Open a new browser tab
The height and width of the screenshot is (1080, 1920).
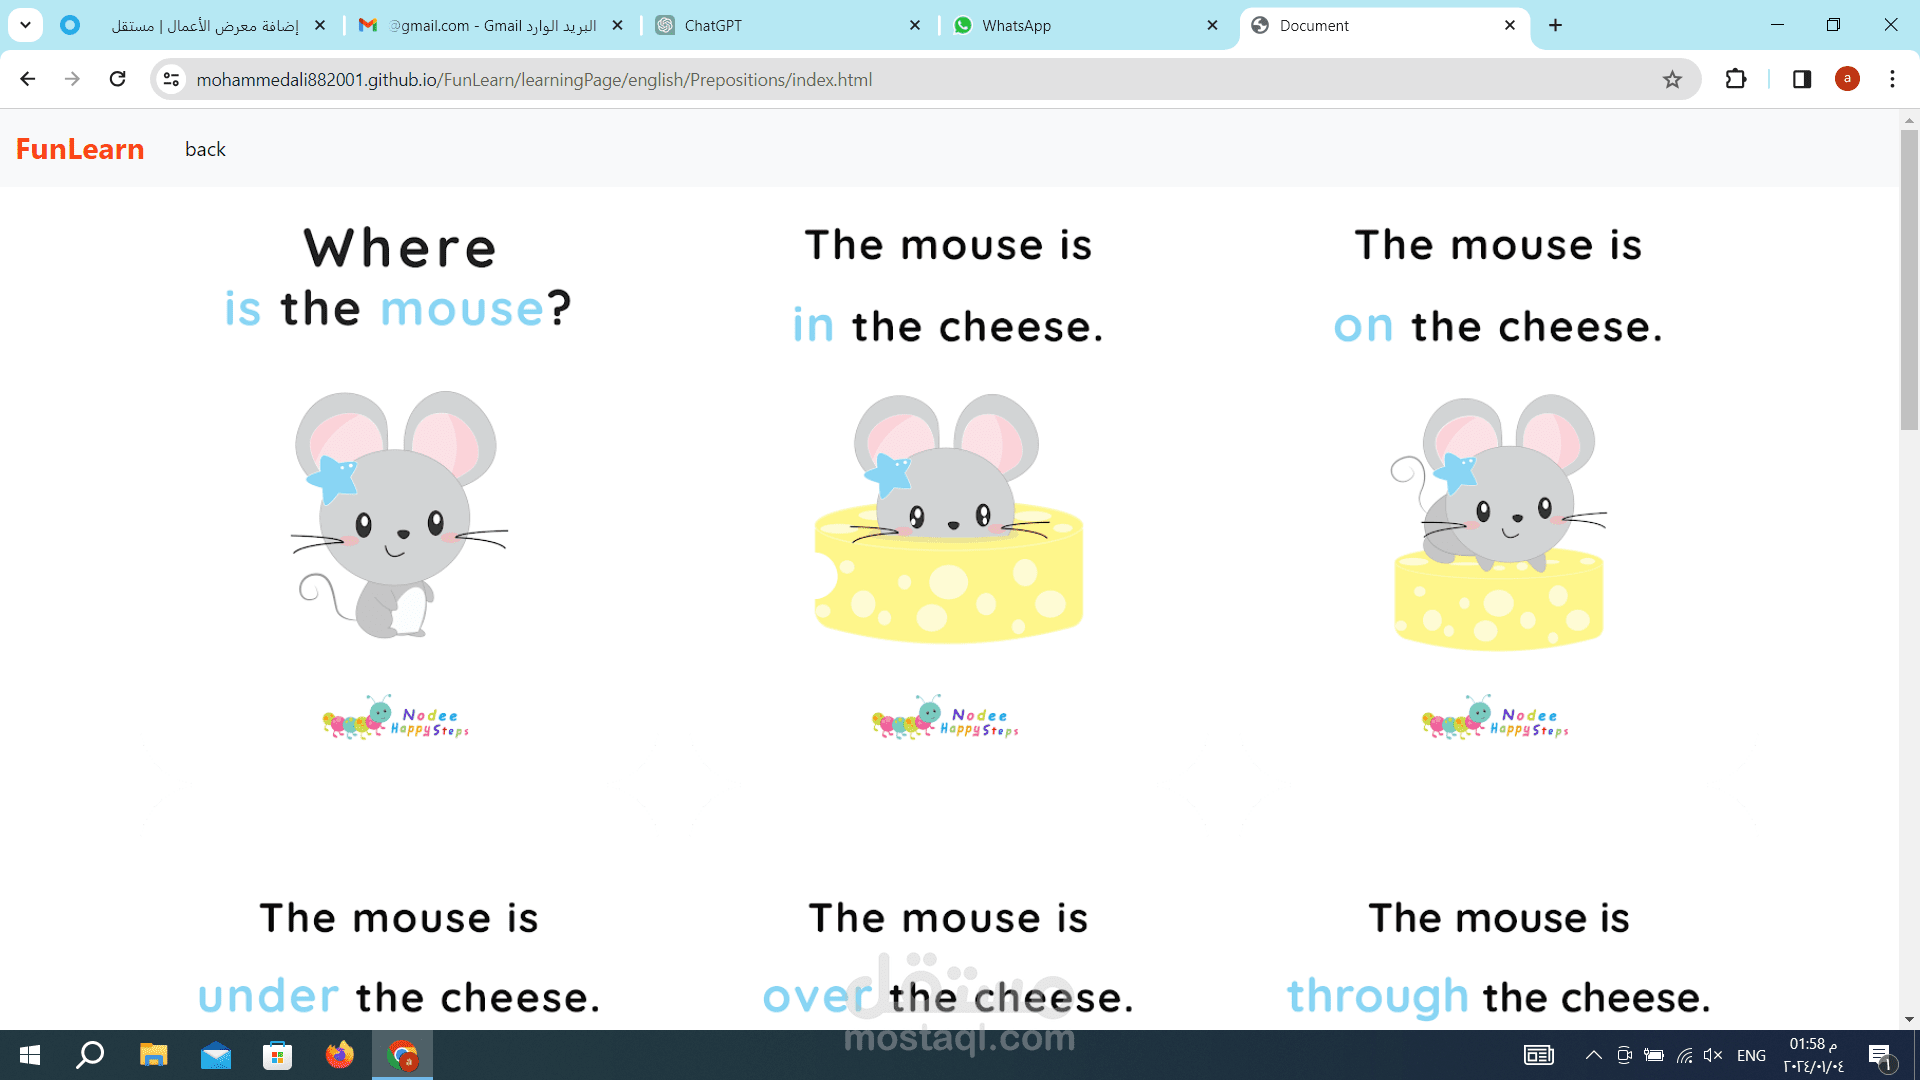click(1555, 25)
